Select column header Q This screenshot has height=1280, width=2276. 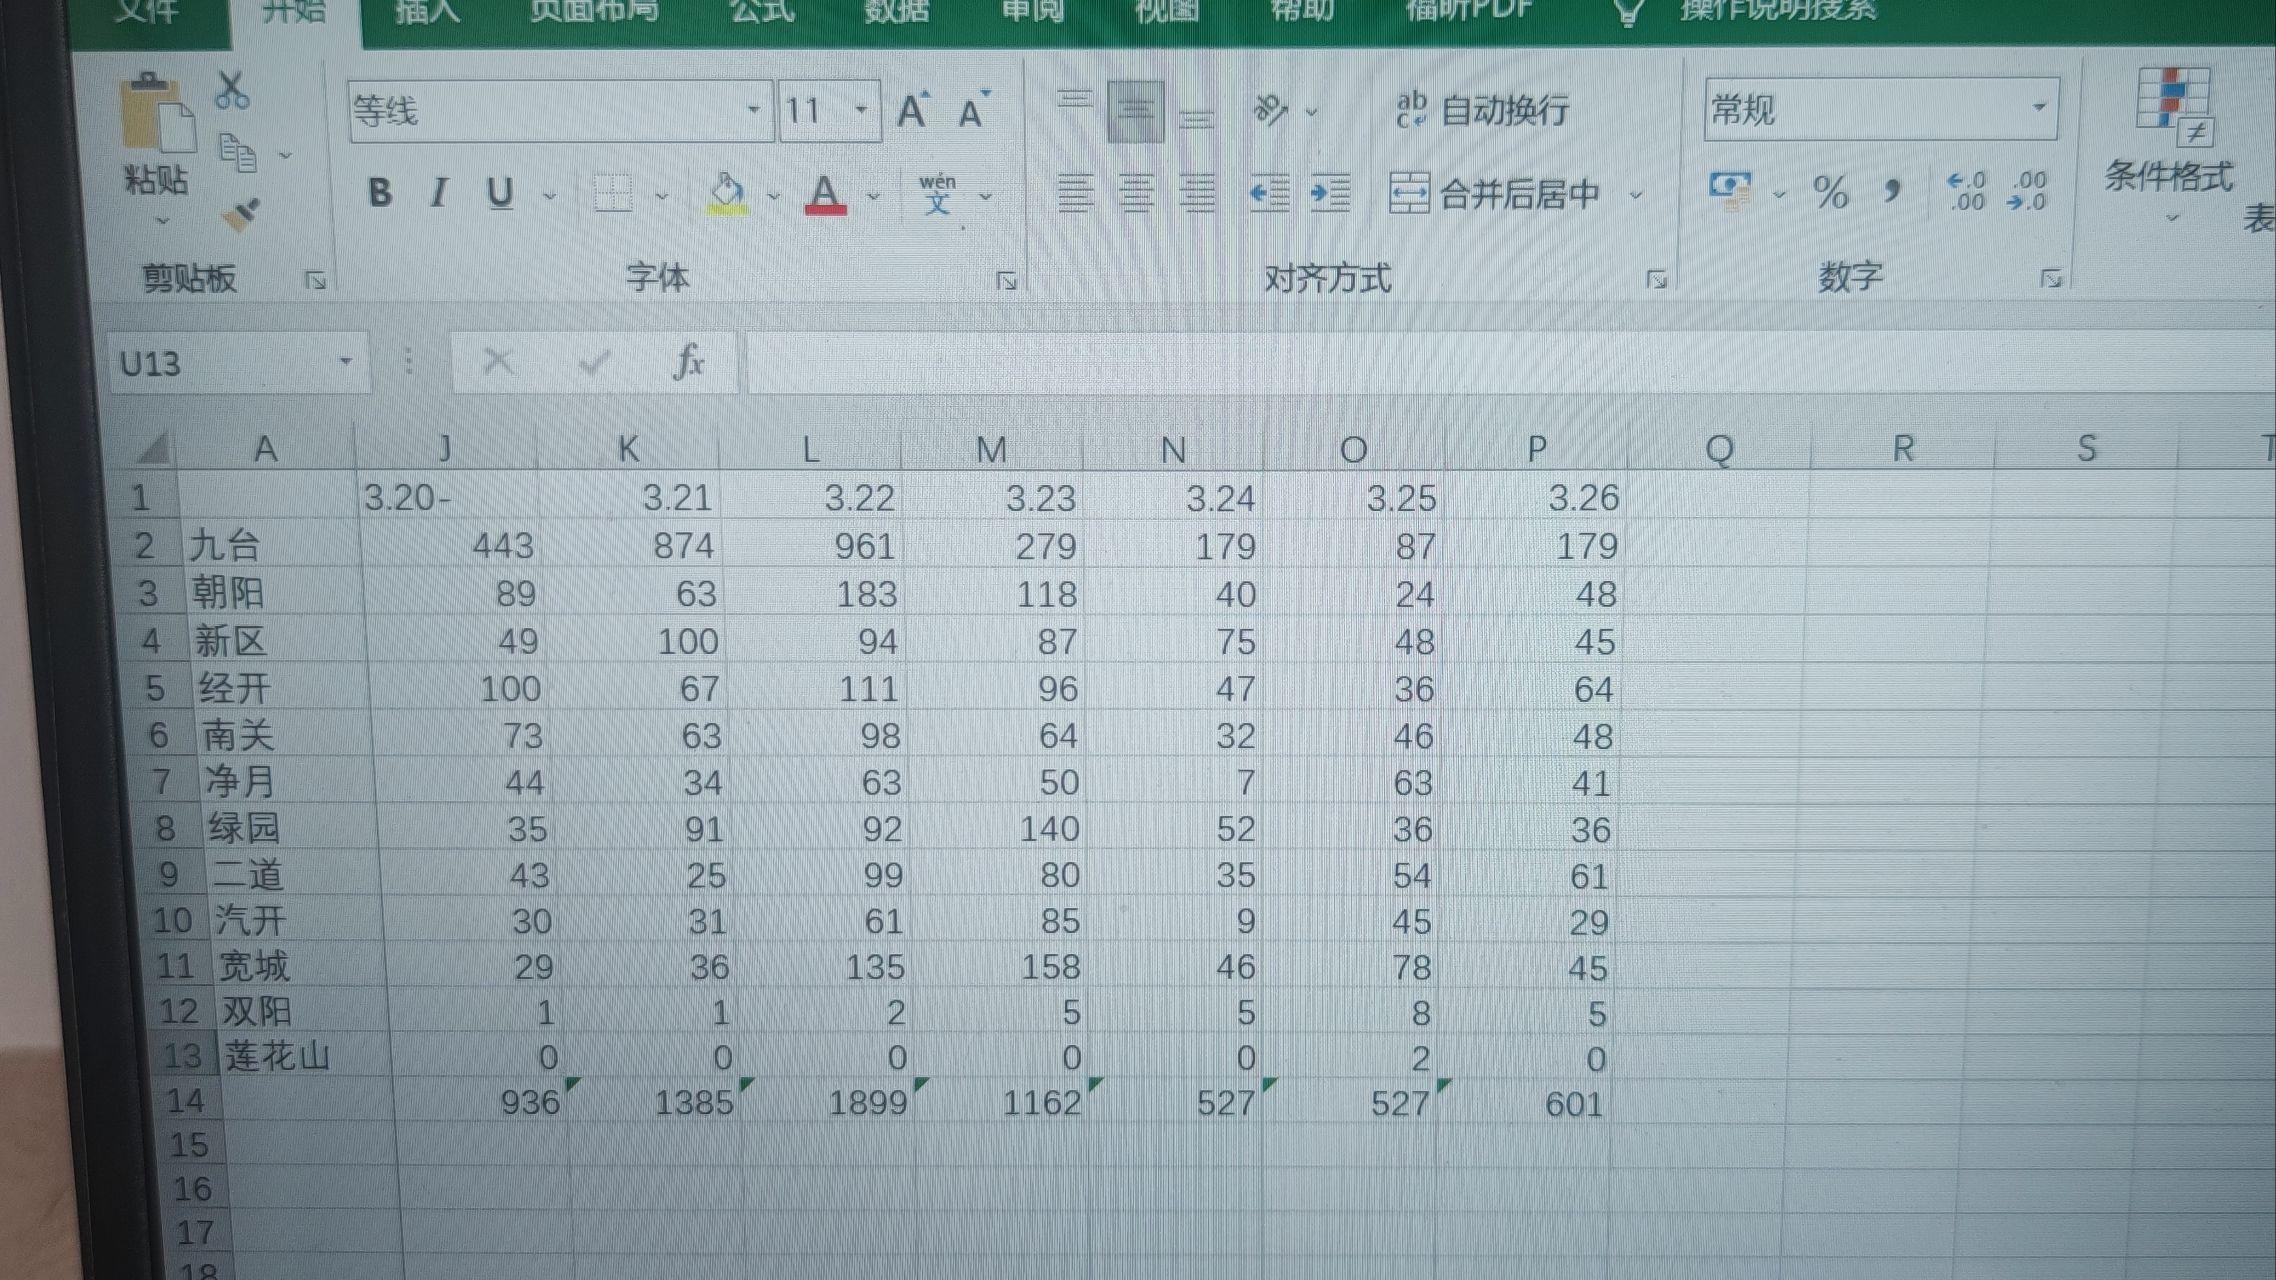point(1720,449)
